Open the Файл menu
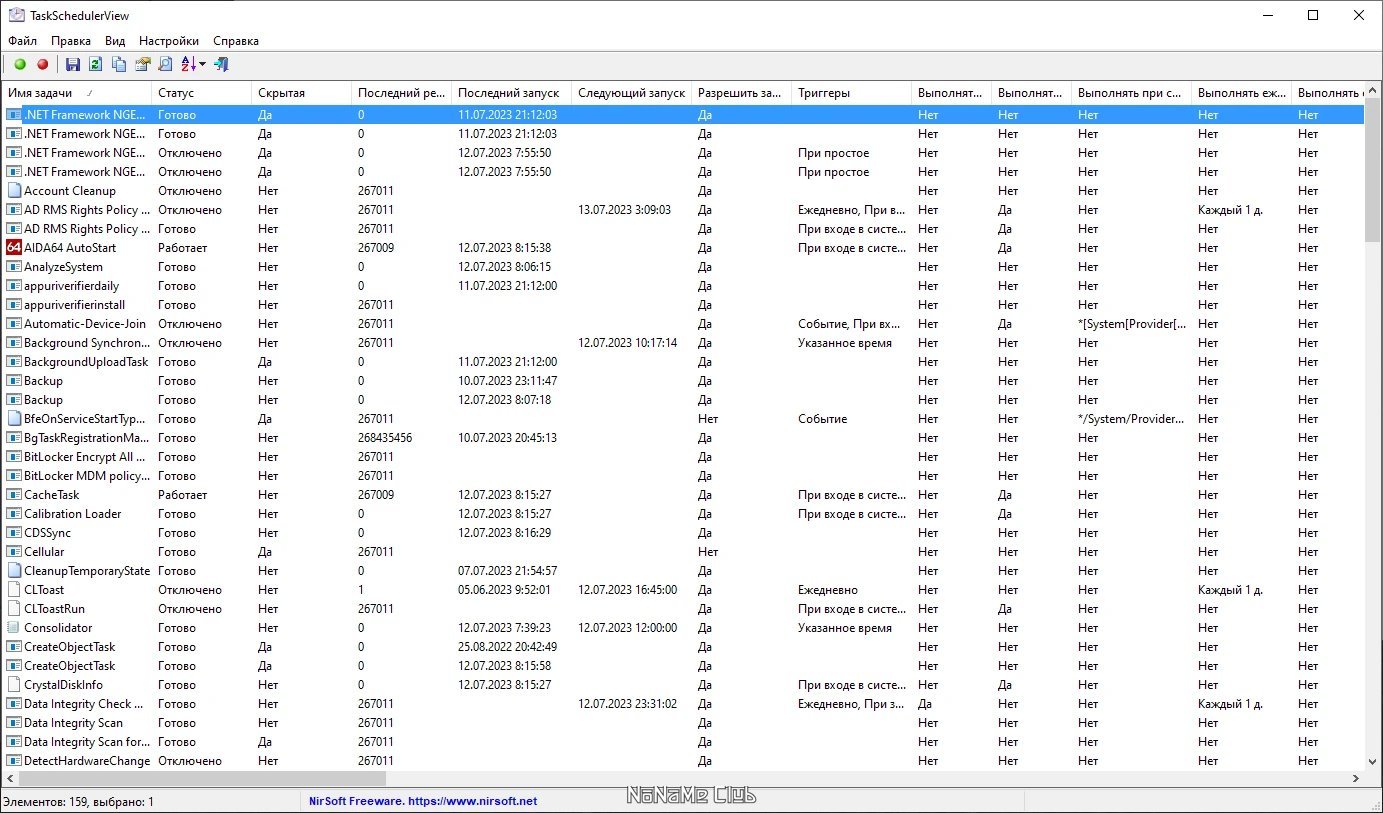Screen dimensions: 1383x813 tap(22, 41)
